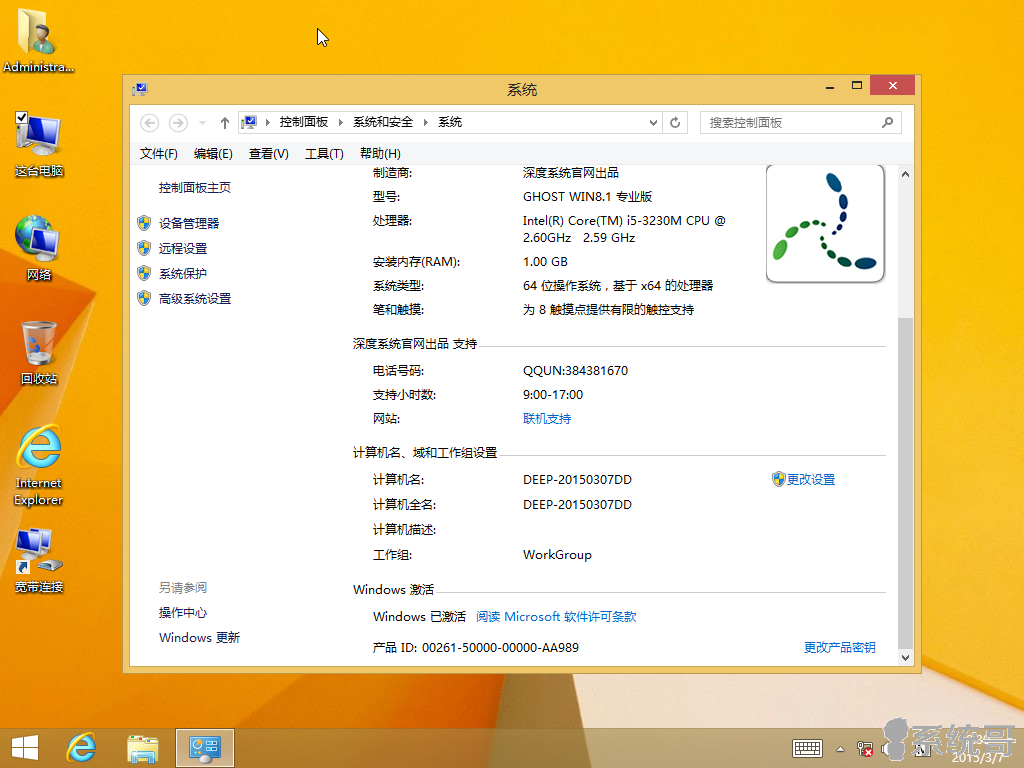Go back using the Back arrow button
Screen dimensions: 1024x768
pos(149,123)
